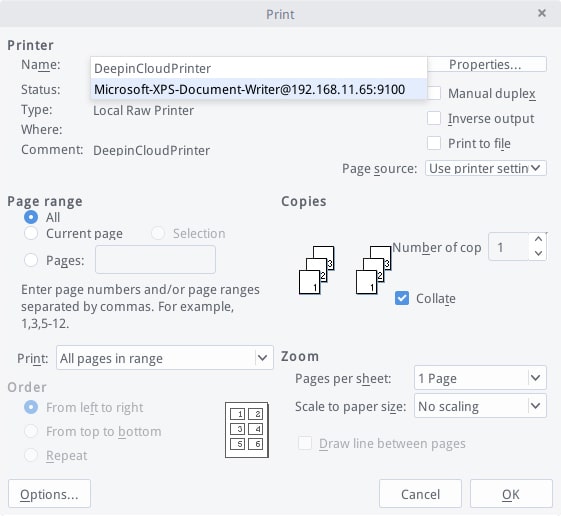The image size is (561, 516).
Task: Click the second collate preview image
Action: coord(374,270)
